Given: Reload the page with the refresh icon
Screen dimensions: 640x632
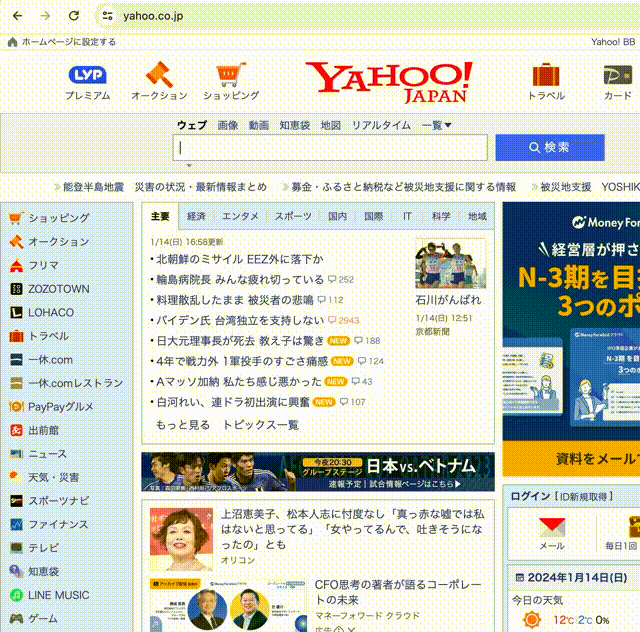Looking at the screenshot, I should (x=74, y=16).
